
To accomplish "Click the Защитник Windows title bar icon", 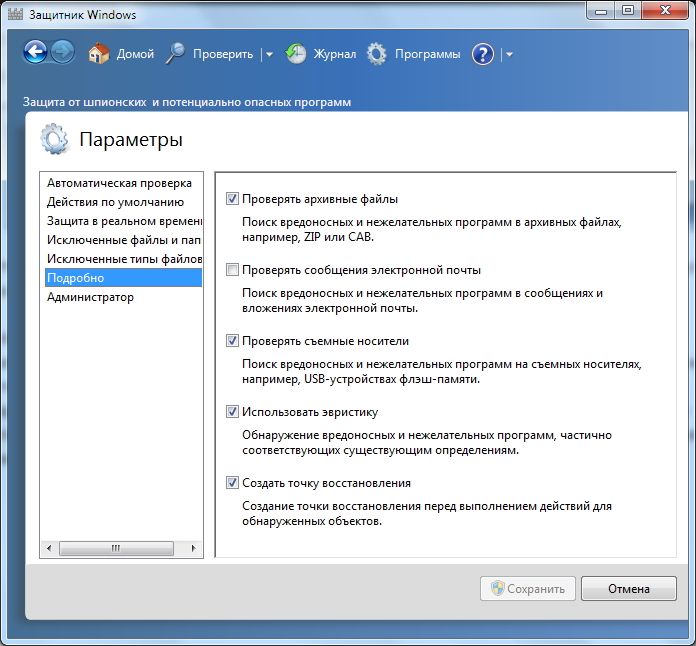I will pos(13,15).
